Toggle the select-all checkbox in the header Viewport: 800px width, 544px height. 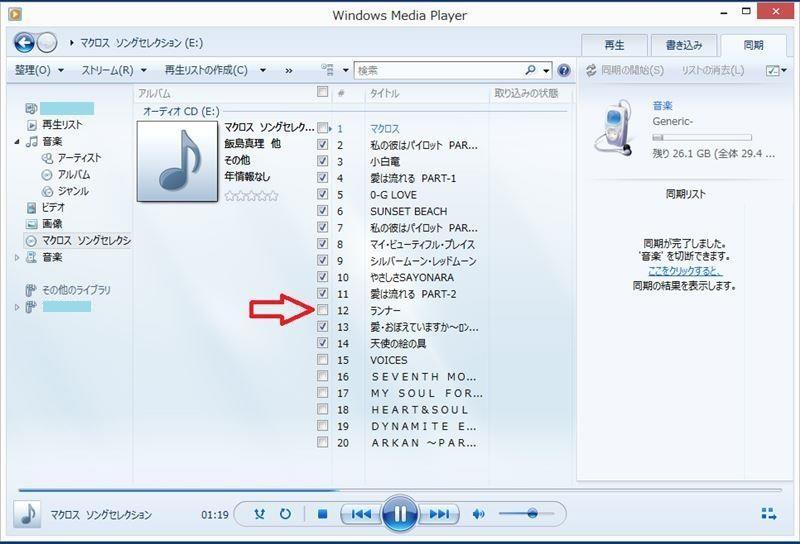(x=322, y=92)
